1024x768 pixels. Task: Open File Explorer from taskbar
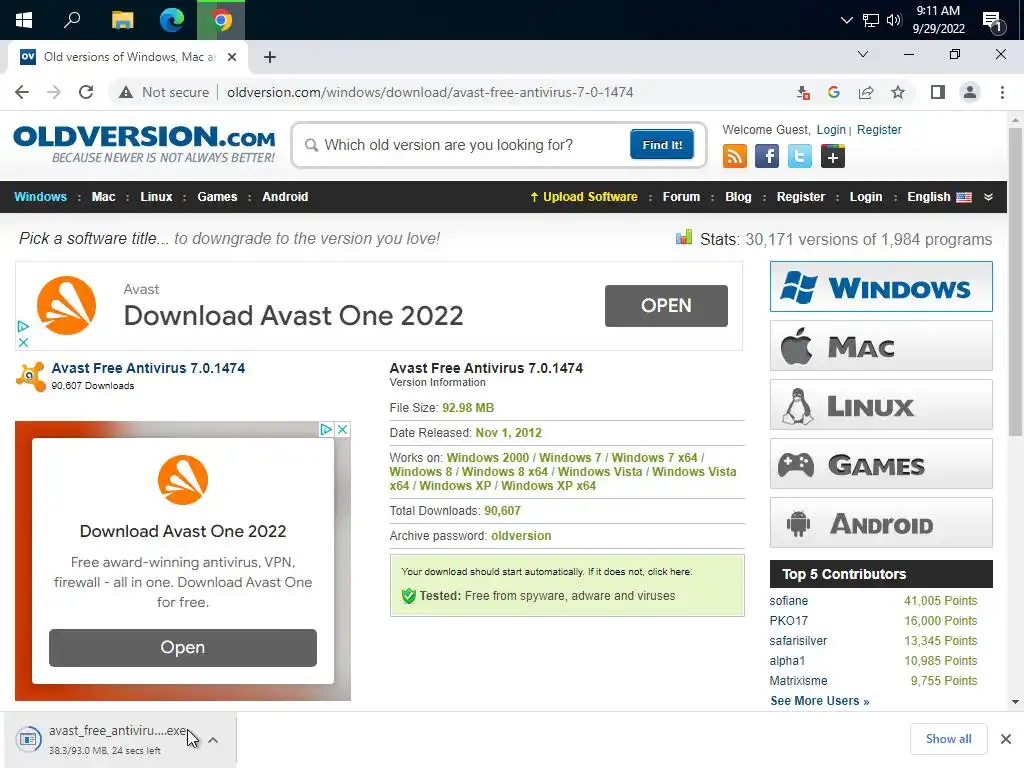point(122,20)
